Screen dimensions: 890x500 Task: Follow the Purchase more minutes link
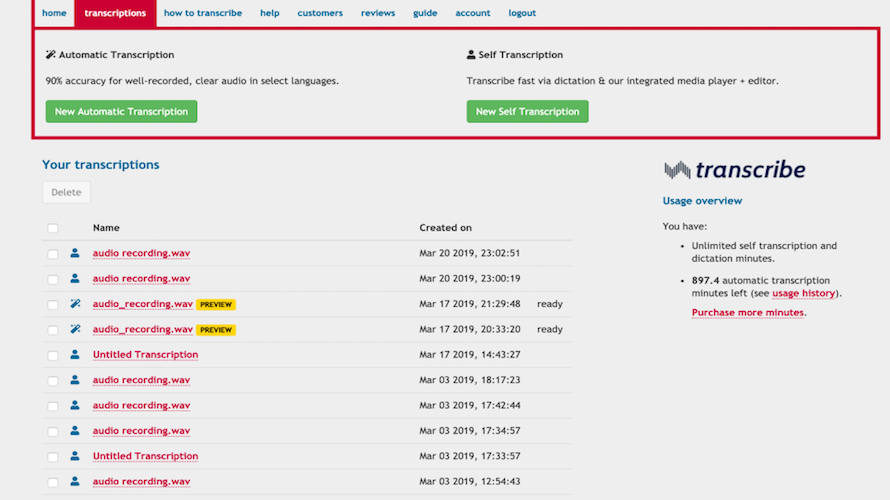point(748,313)
